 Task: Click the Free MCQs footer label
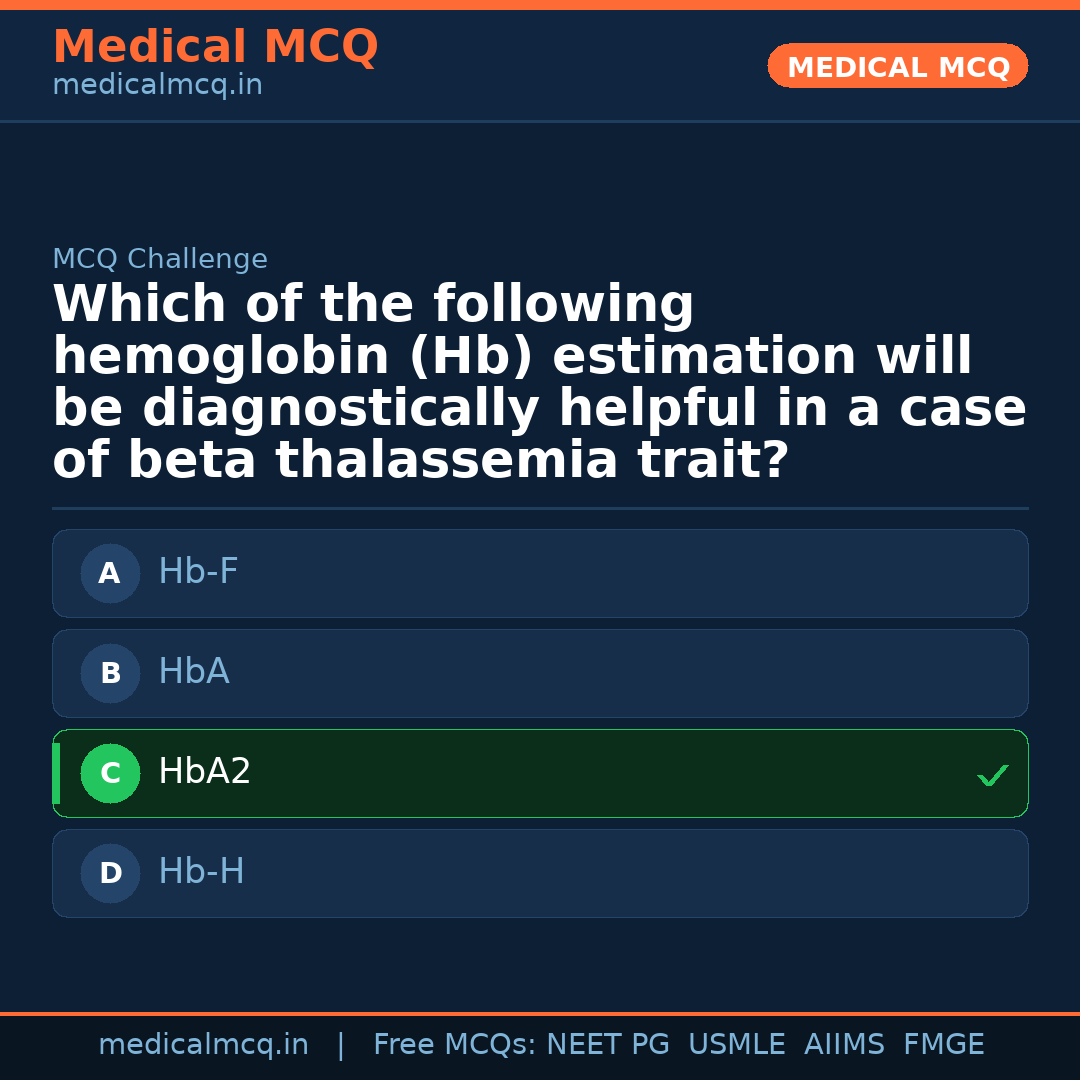point(455,1045)
